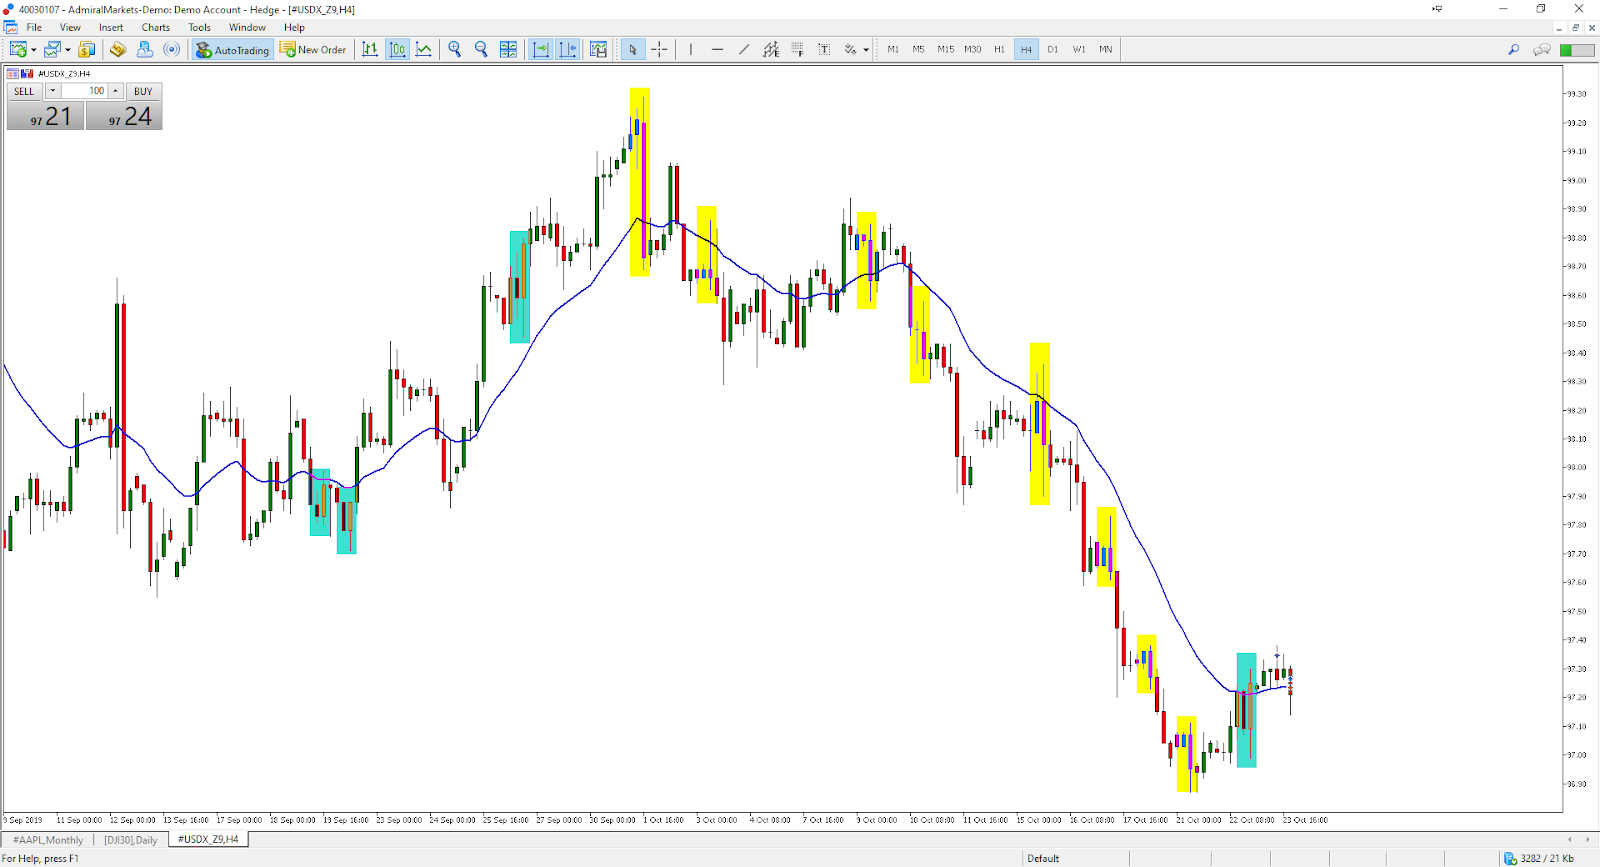Click the sell price 97.21 panel
Image resolution: width=1600 pixels, height=867 pixels.
tap(45, 116)
